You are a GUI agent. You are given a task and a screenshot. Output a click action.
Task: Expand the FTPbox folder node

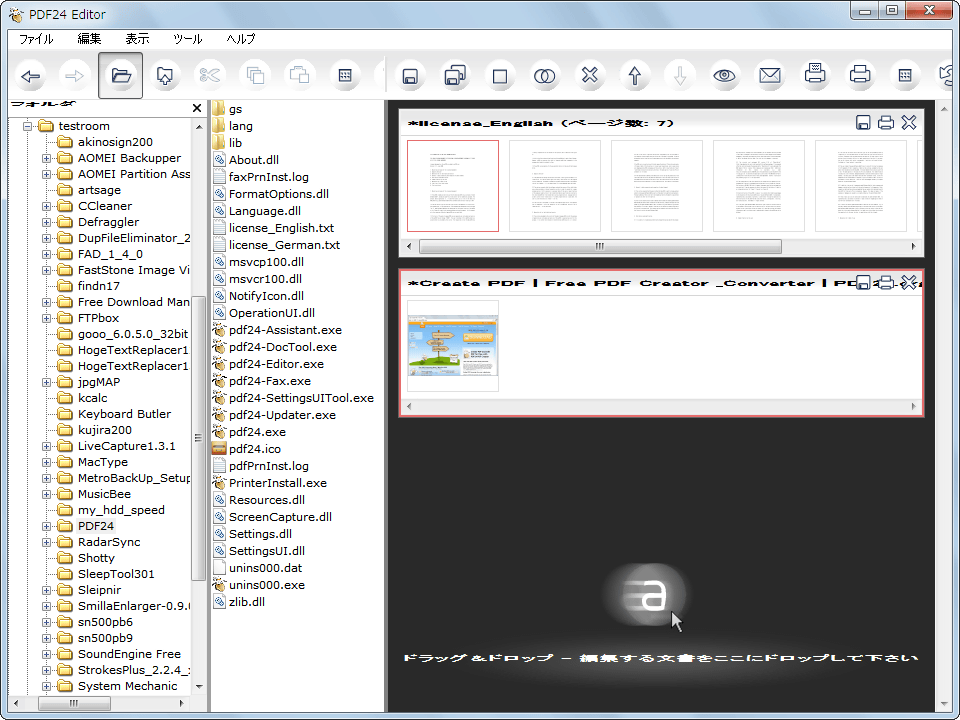[x=47, y=318]
